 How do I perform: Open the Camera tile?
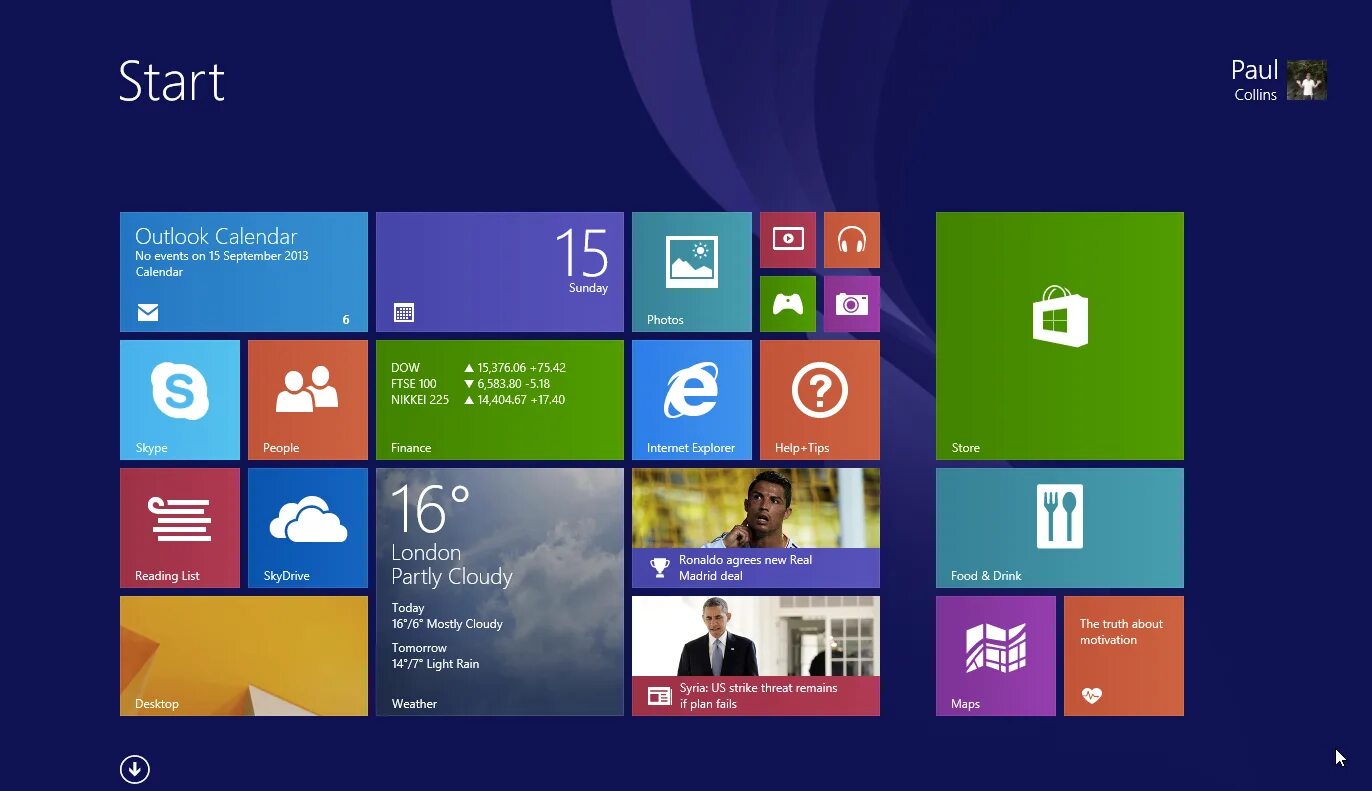(x=852, y=304)
